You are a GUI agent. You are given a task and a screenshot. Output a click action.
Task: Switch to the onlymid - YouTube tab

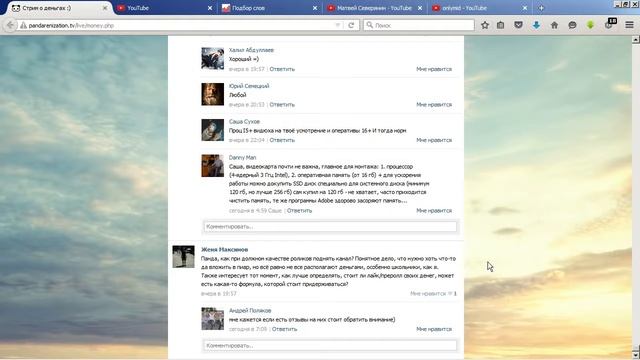click(480, 8)
